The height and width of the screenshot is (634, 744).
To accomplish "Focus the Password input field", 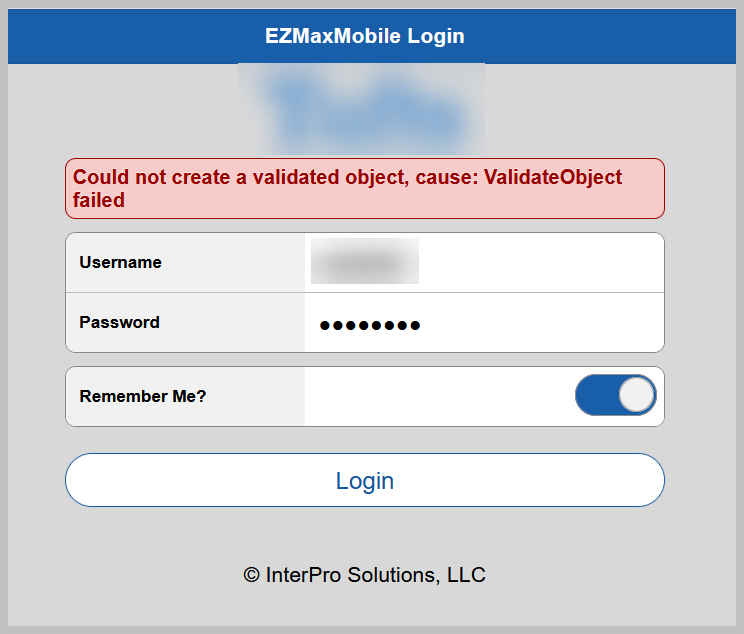I will pos(484,323).
